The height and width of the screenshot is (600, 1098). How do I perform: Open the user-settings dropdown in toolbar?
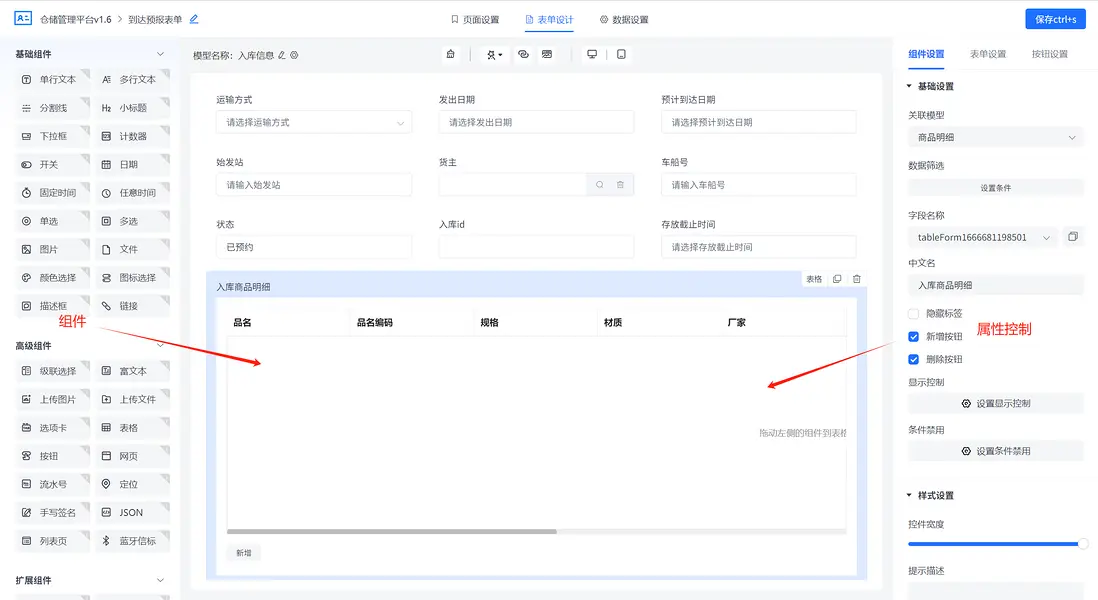494,55
